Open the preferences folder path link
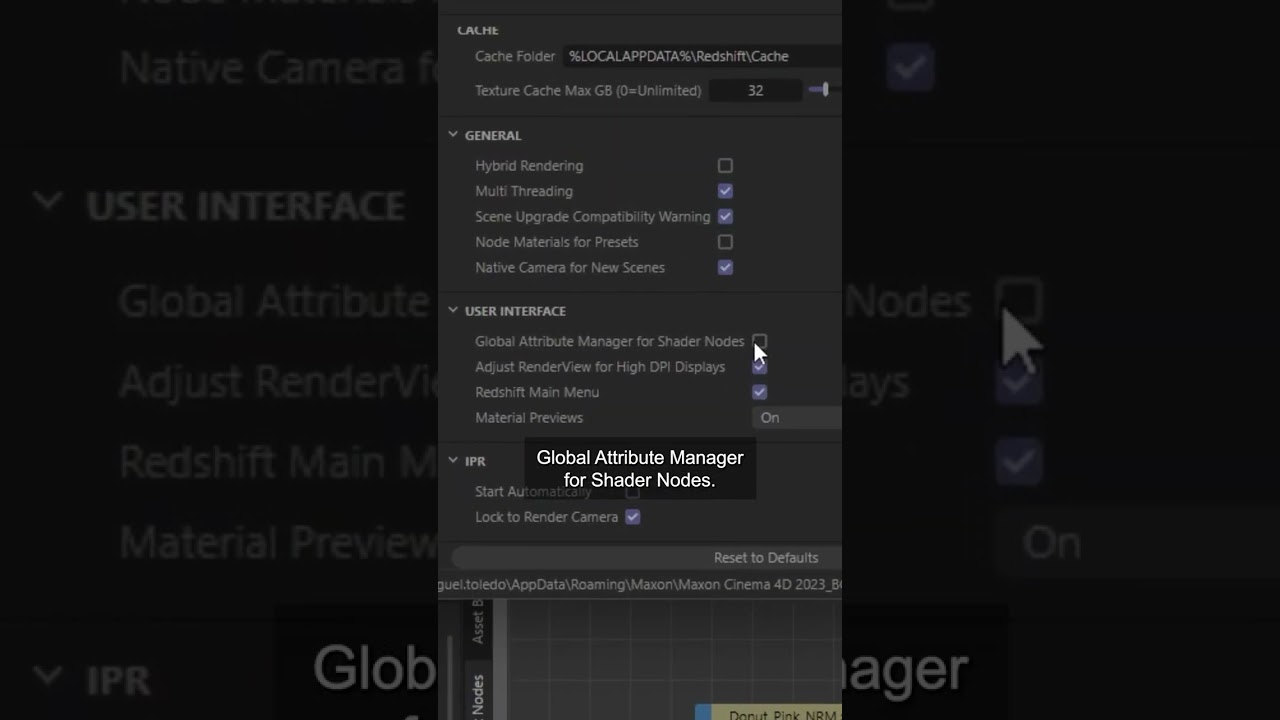Screen dimensions: 1280x720 click(640, 584)
